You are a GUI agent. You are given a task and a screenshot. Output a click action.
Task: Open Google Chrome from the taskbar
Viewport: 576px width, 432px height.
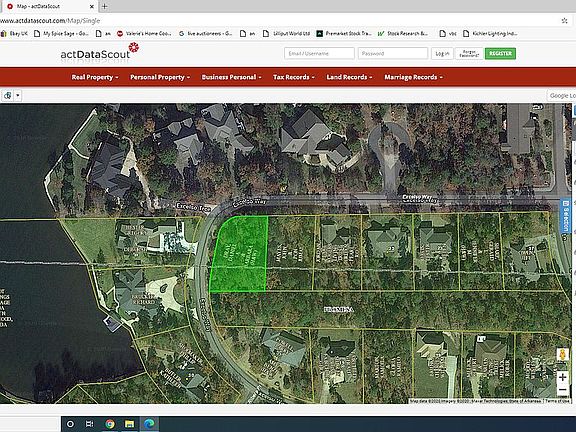pyautogui.click(x=109, y=424)
